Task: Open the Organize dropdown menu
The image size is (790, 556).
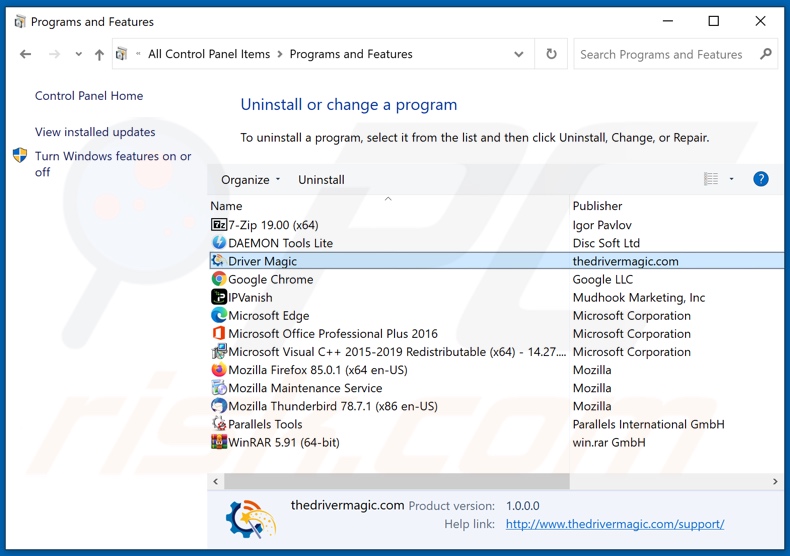Action: point(250,180)
